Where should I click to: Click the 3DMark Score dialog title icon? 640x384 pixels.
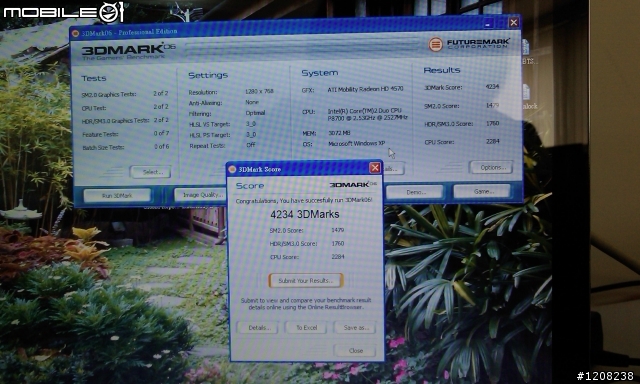click(x=232, y=169)
